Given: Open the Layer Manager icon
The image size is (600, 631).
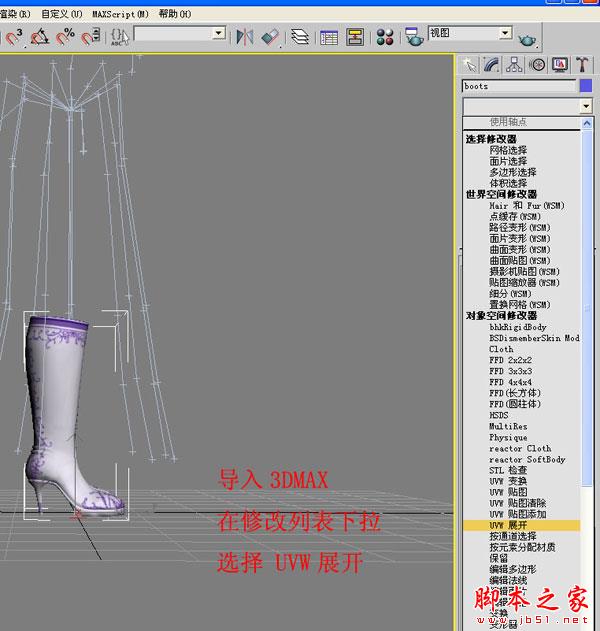Looking at the screenshot, I should pyautogui.click(x=300, y=37).
